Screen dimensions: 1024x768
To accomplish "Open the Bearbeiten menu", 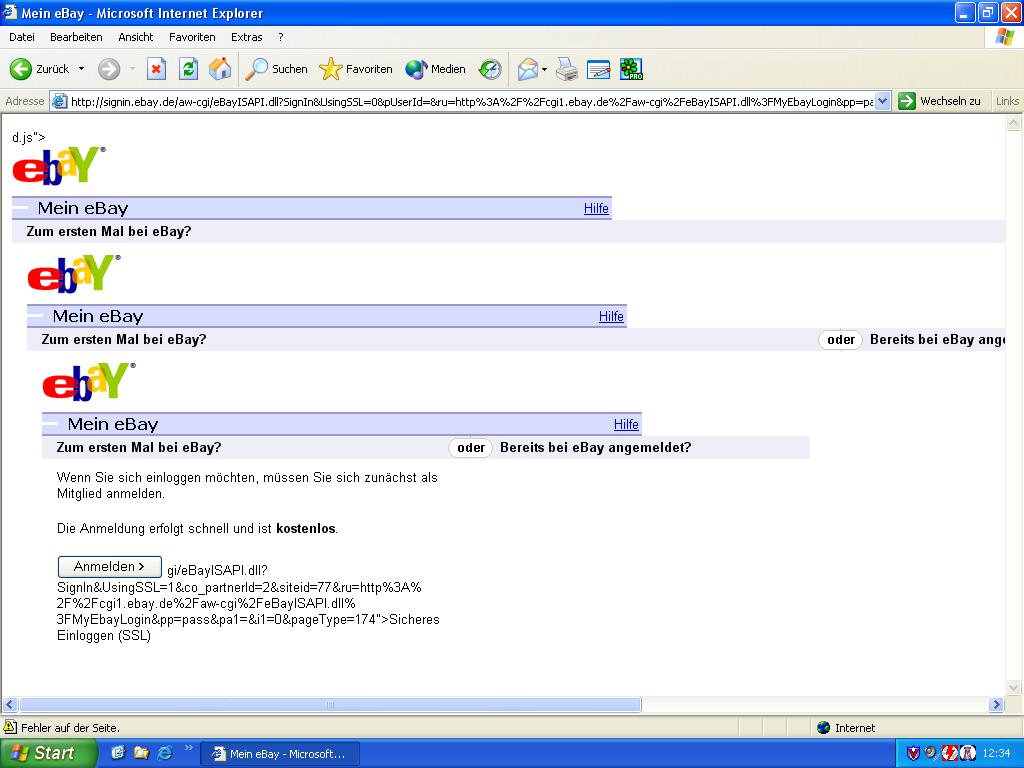I will pos(76,37).
